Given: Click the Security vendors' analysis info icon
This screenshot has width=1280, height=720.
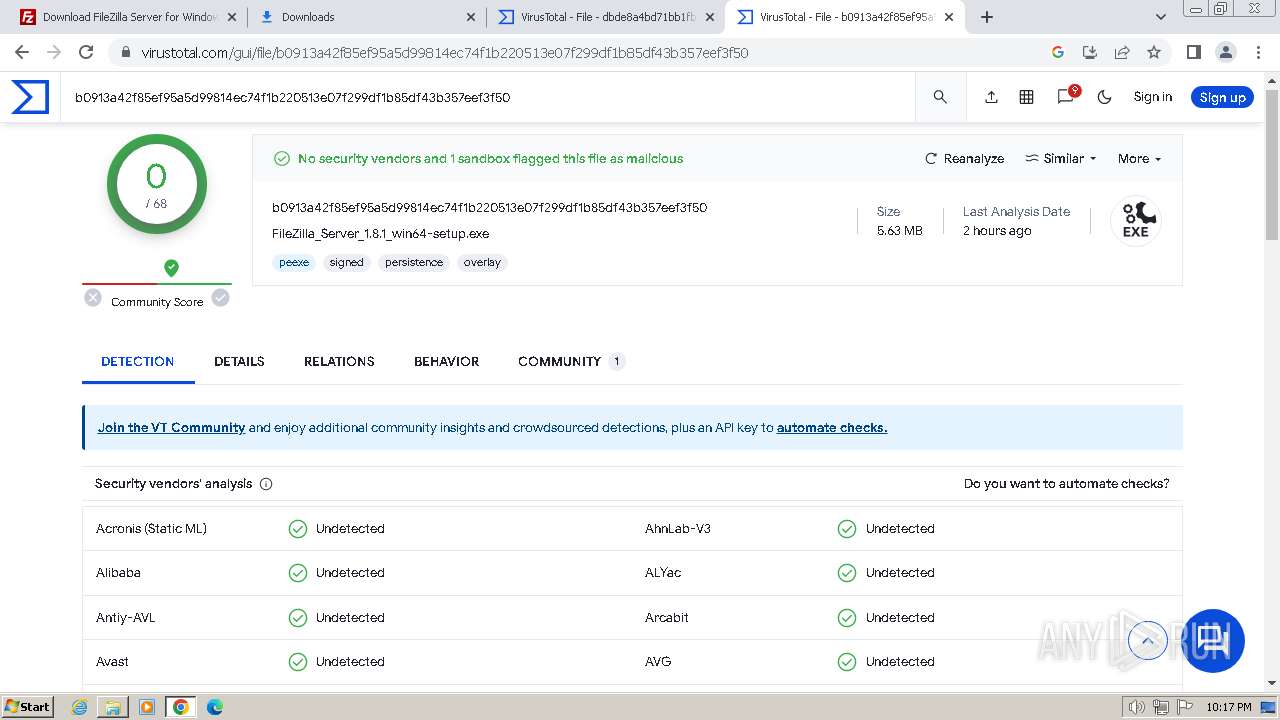Looking at the screenshot, I should [x=266, y=484].
